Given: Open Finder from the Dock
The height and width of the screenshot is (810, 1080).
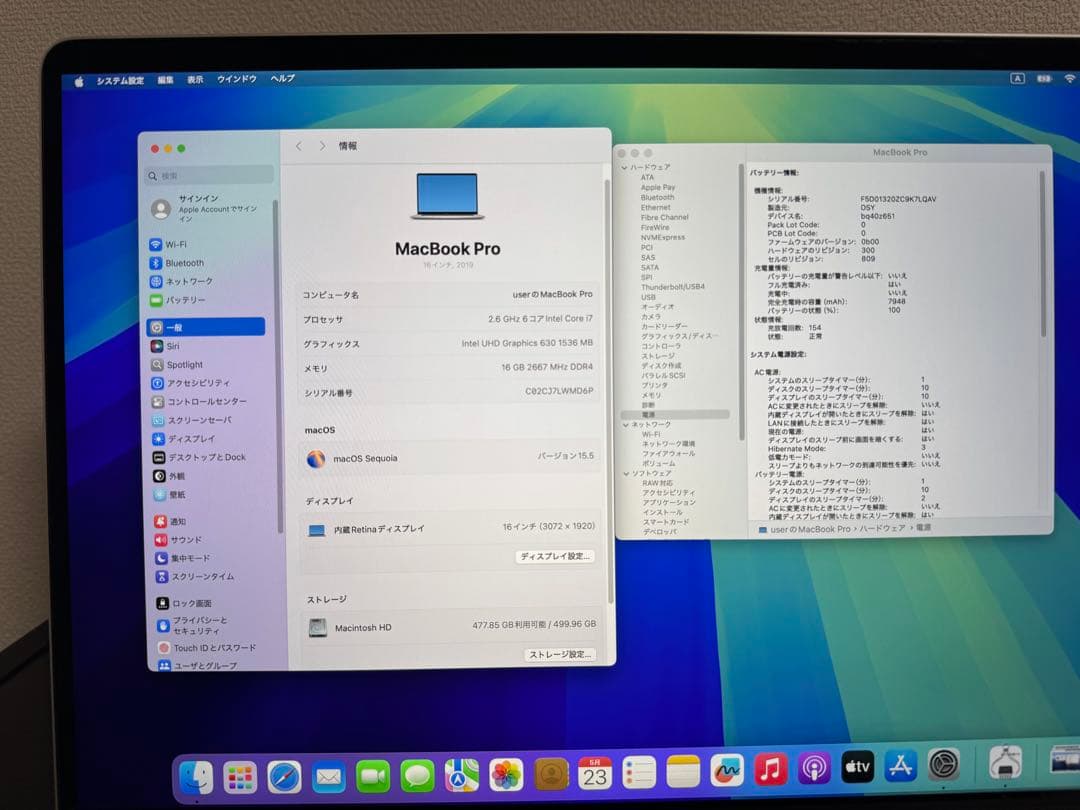Looking at the screenshot, I should coord(196,778).
